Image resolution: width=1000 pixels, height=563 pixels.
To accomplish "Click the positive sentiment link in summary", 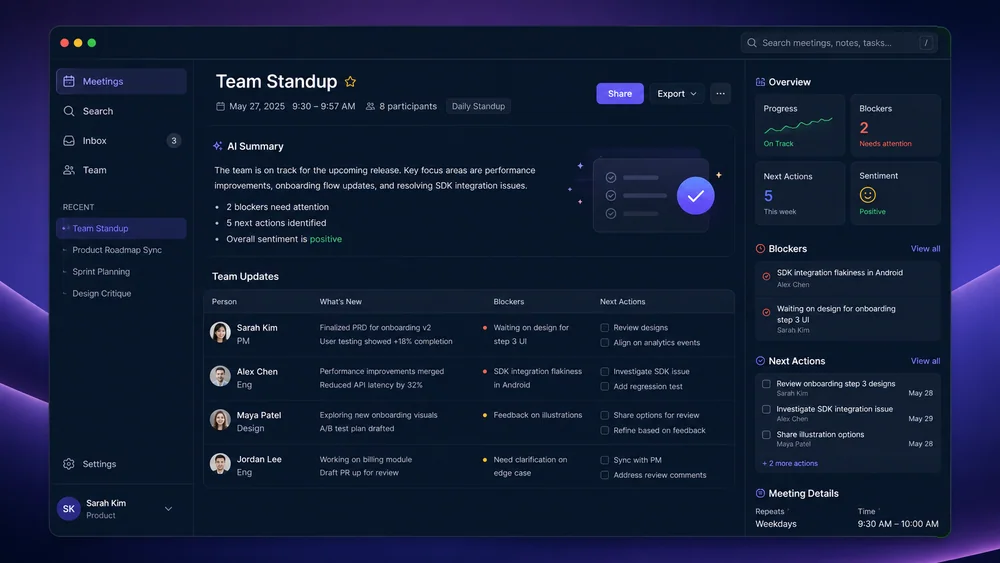I will [x=326, y=239].
